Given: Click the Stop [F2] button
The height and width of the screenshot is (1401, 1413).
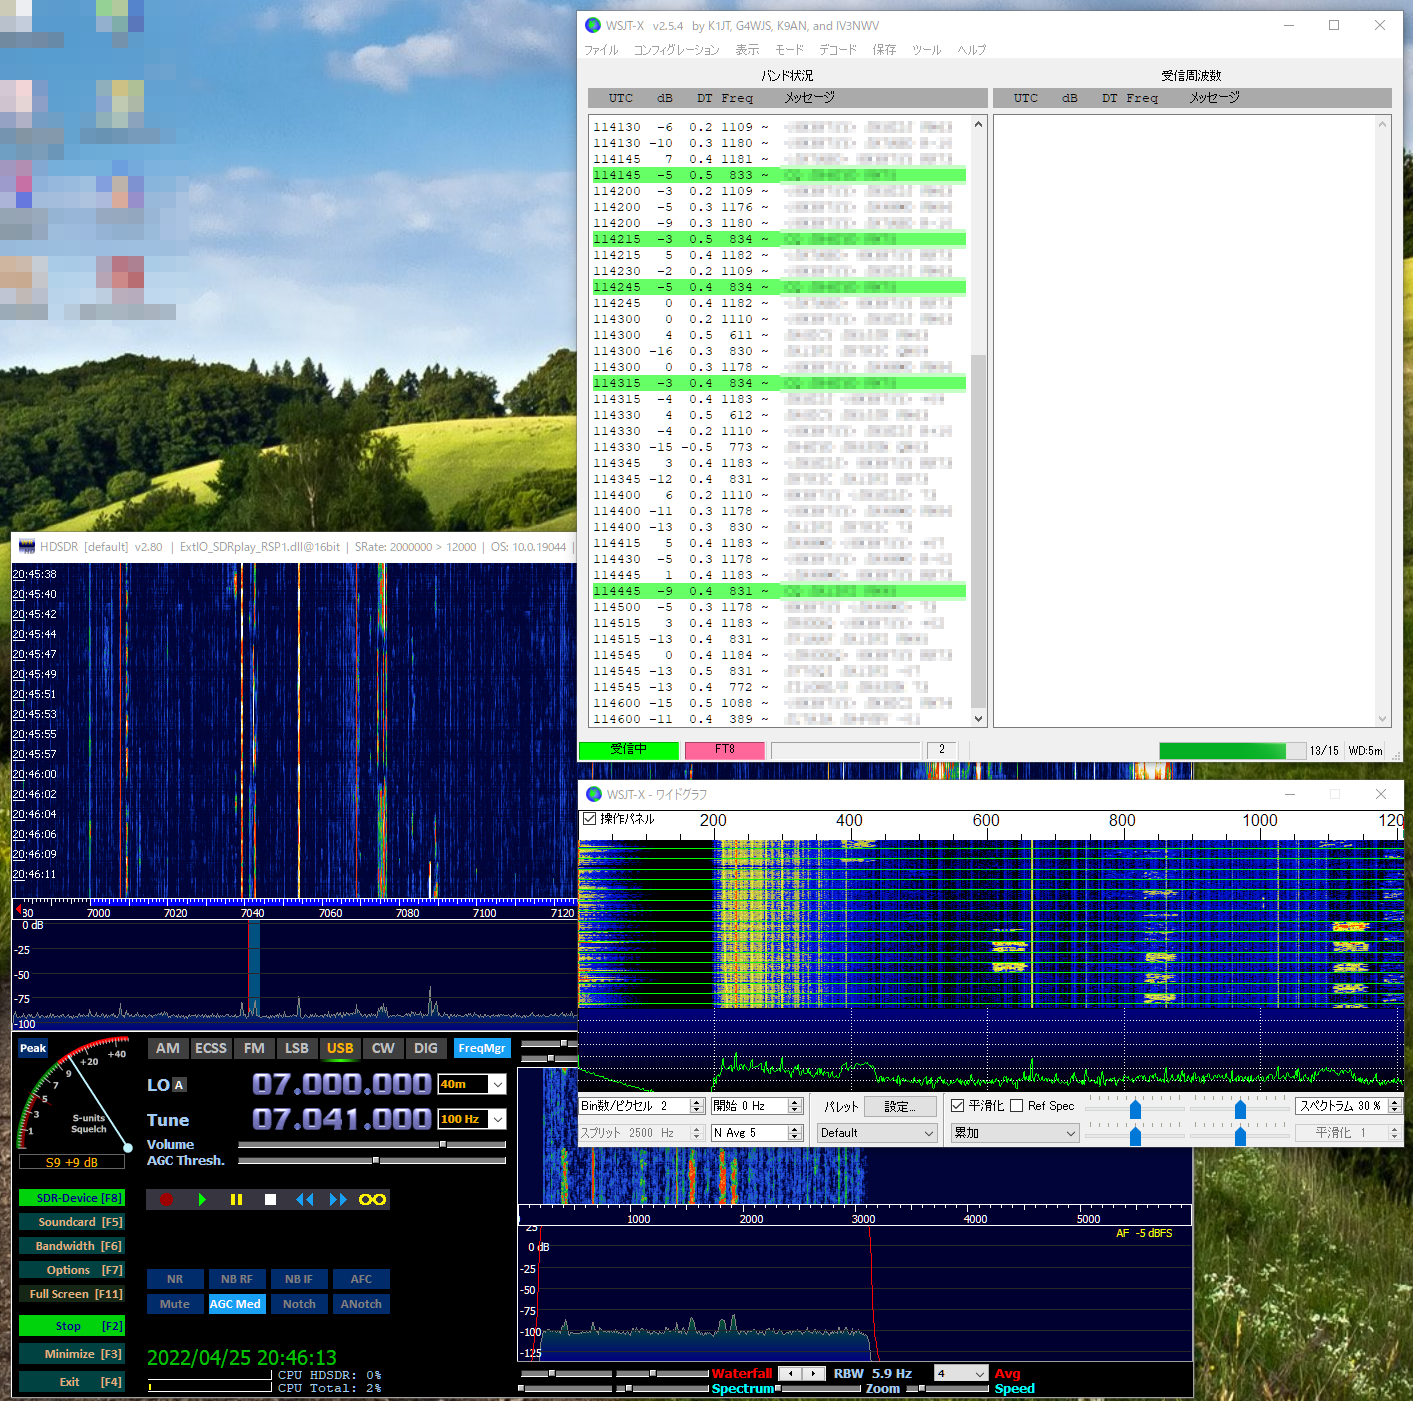Looking at the screenshot, I should 72,1326.
